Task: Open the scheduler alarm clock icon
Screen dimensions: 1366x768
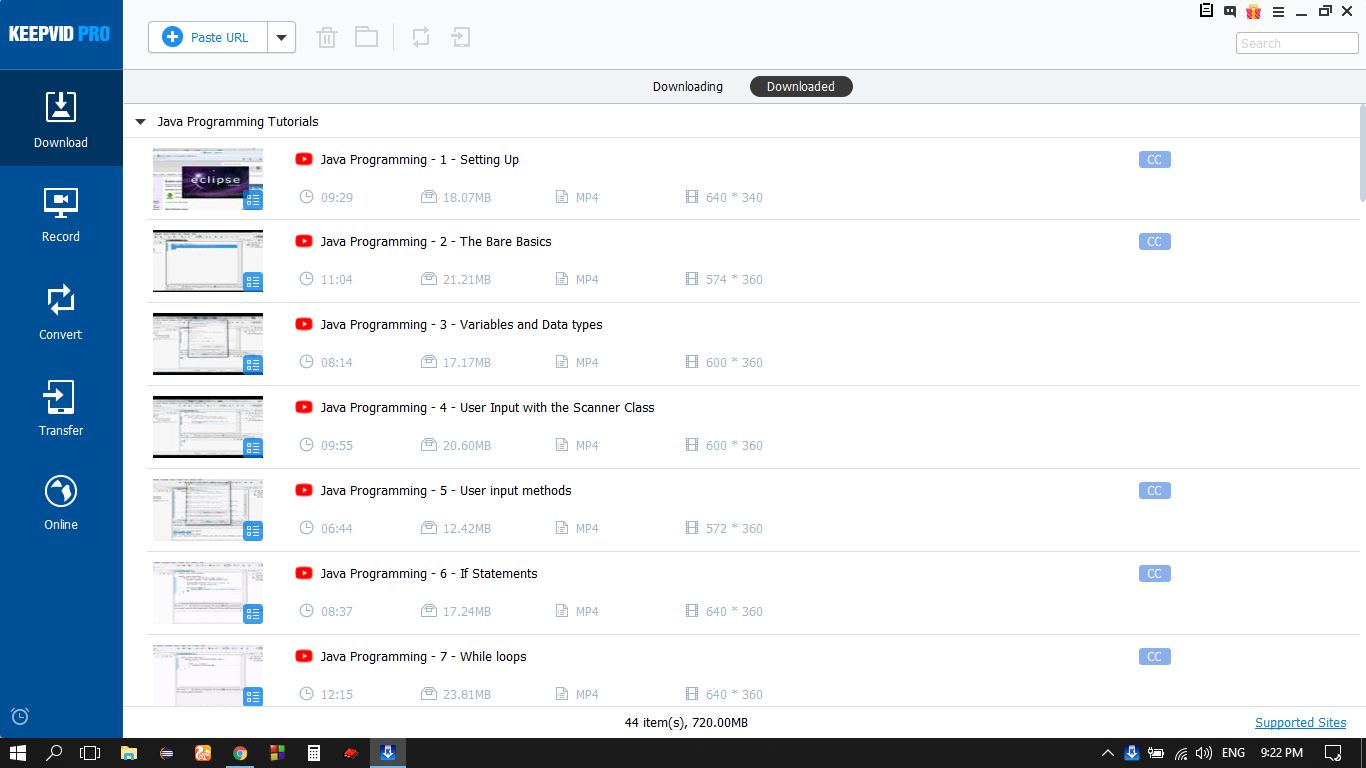Action: tap(20, 716)
